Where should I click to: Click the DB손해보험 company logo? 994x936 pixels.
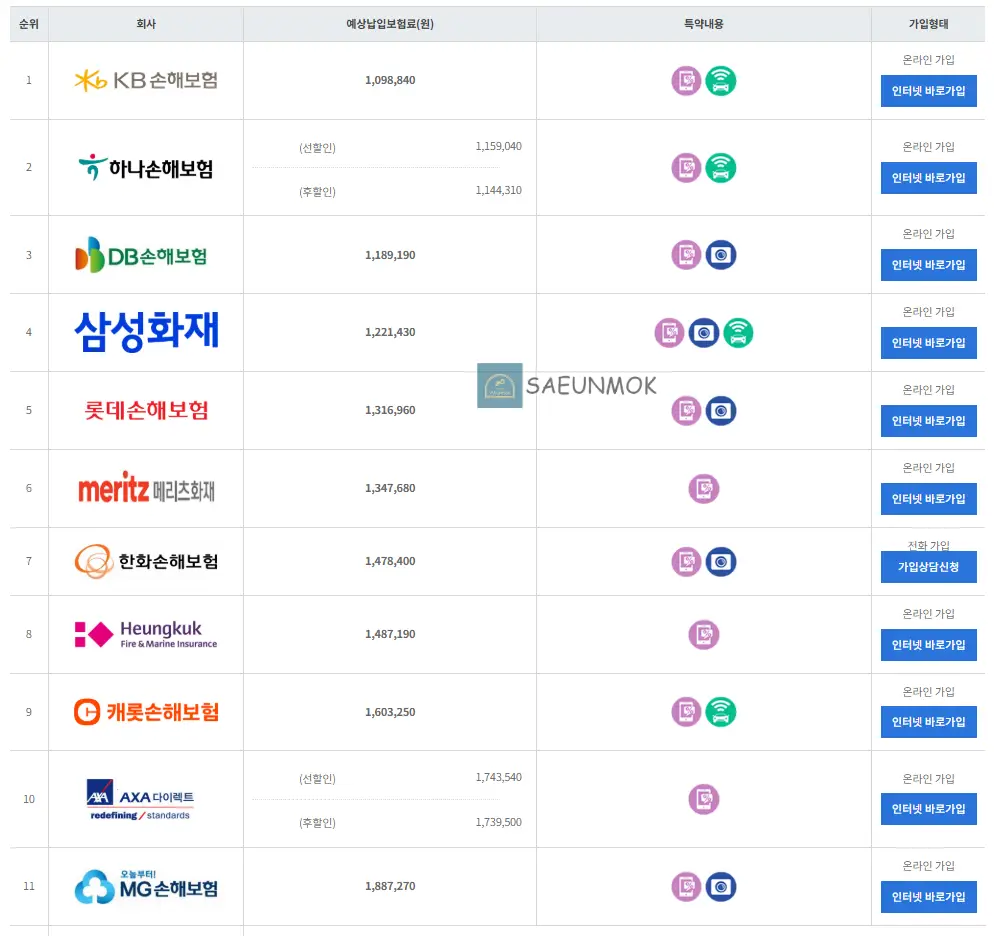(141, 255)
